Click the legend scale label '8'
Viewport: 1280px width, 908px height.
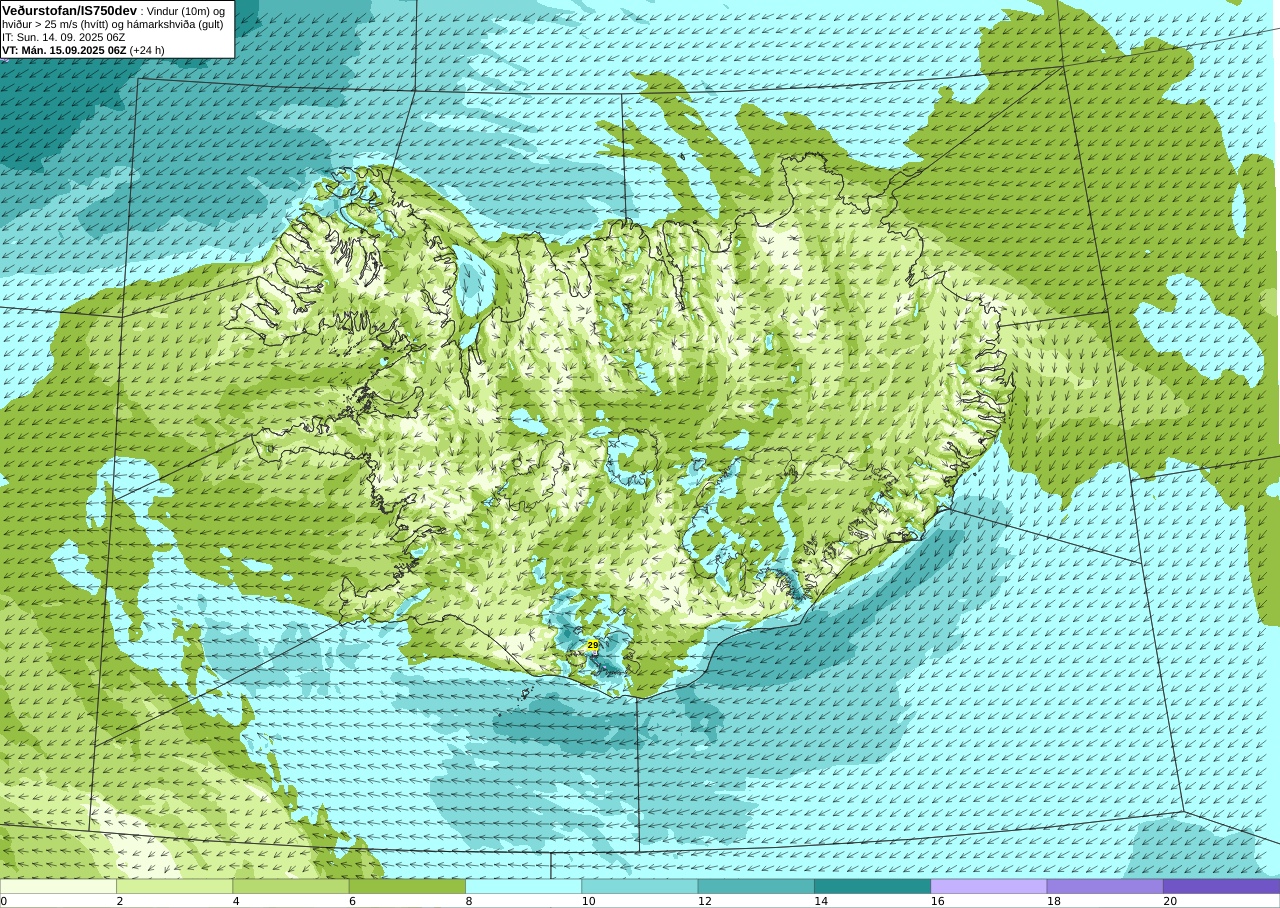point(469,901)
